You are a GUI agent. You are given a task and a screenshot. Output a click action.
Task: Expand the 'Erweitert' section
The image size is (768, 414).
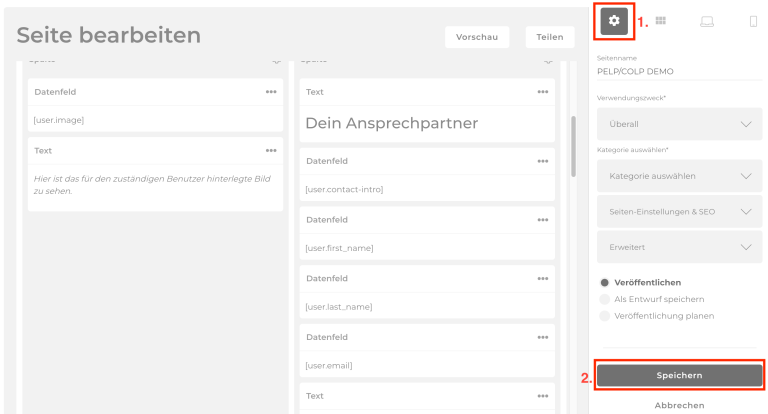[x=679, y=246]
